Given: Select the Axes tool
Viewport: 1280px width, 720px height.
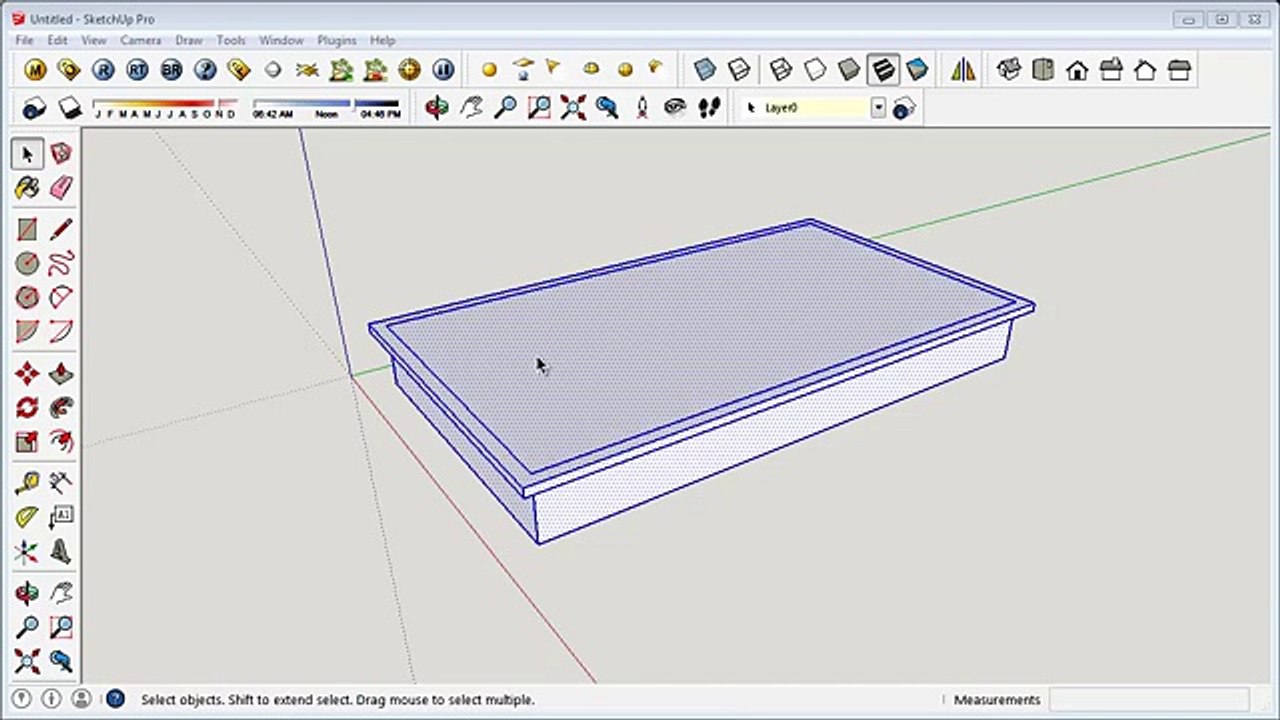Looking at the screenshot, I should point(27,551).
